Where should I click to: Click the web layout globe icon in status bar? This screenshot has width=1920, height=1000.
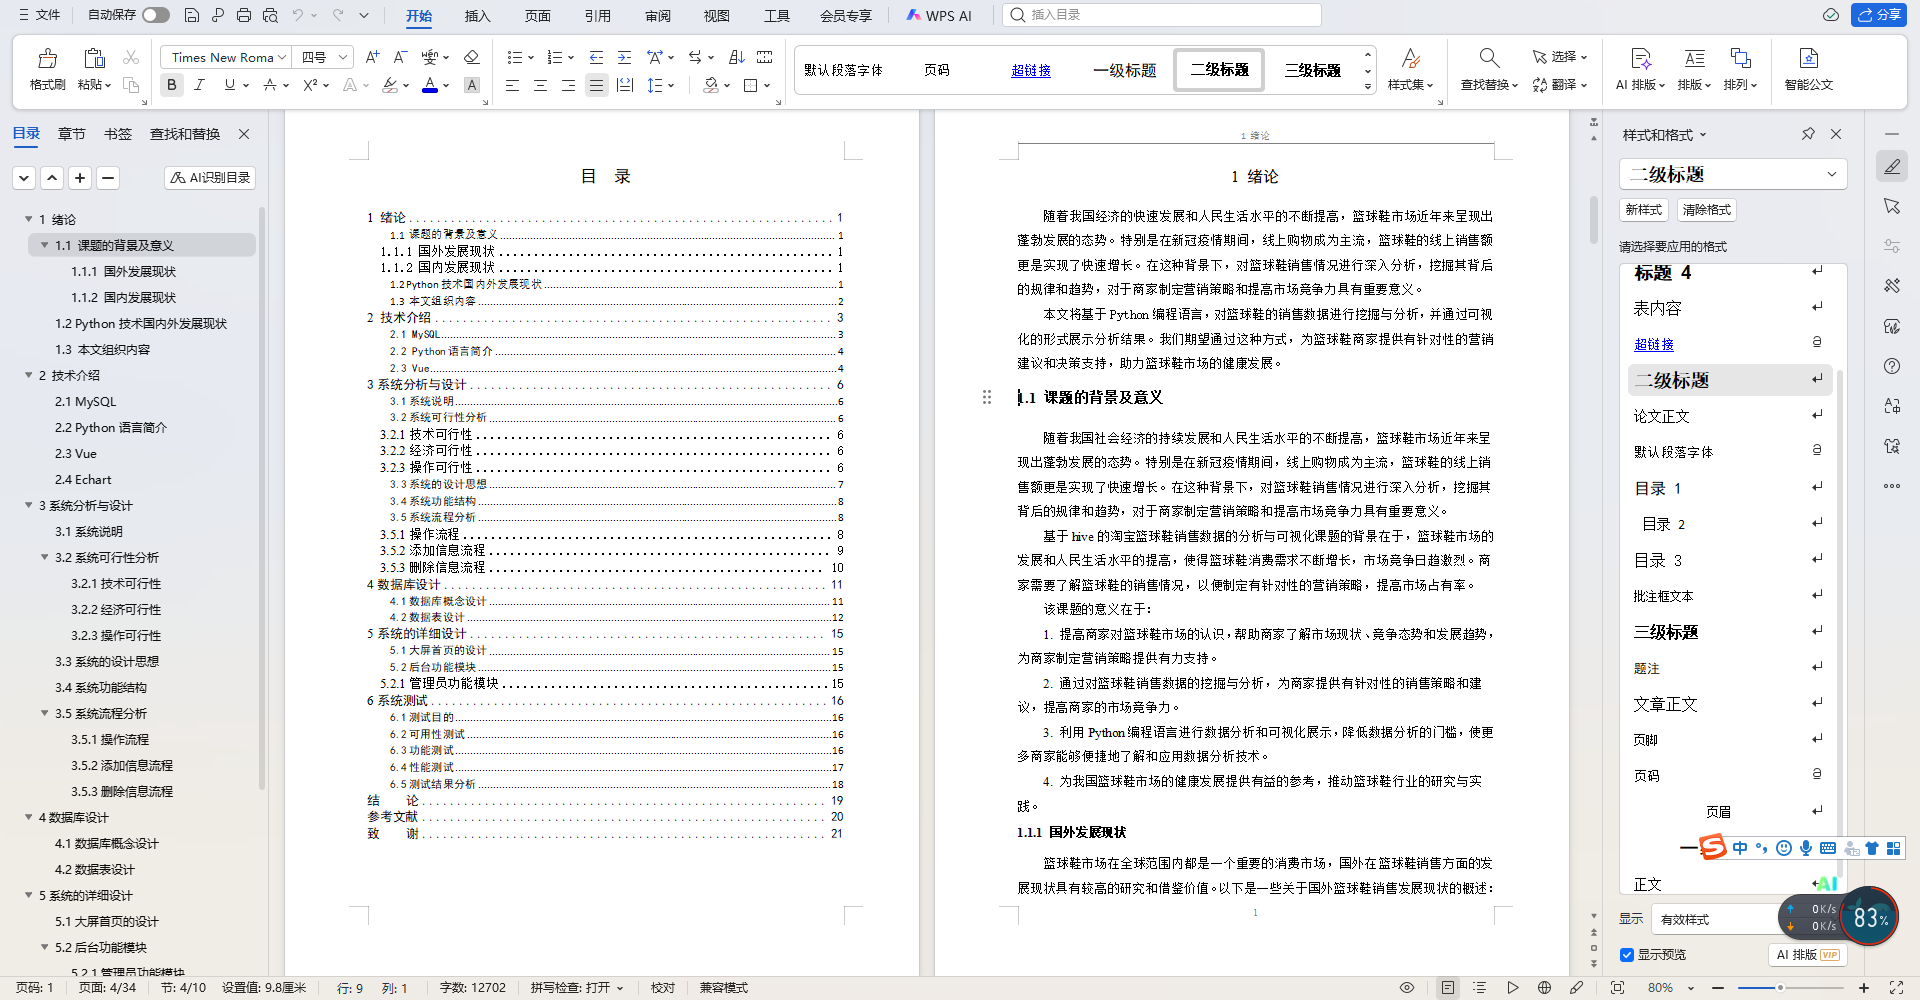tap(1544, 988)
